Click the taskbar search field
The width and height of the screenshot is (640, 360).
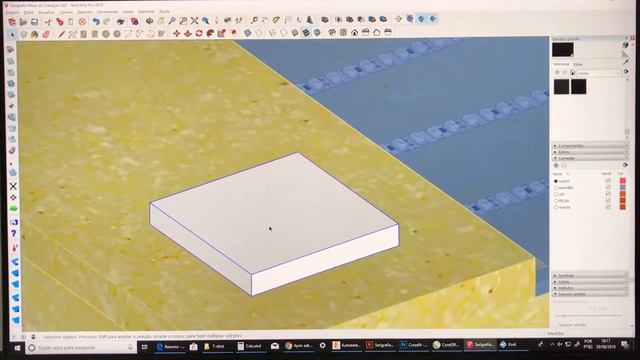(81, 348)
